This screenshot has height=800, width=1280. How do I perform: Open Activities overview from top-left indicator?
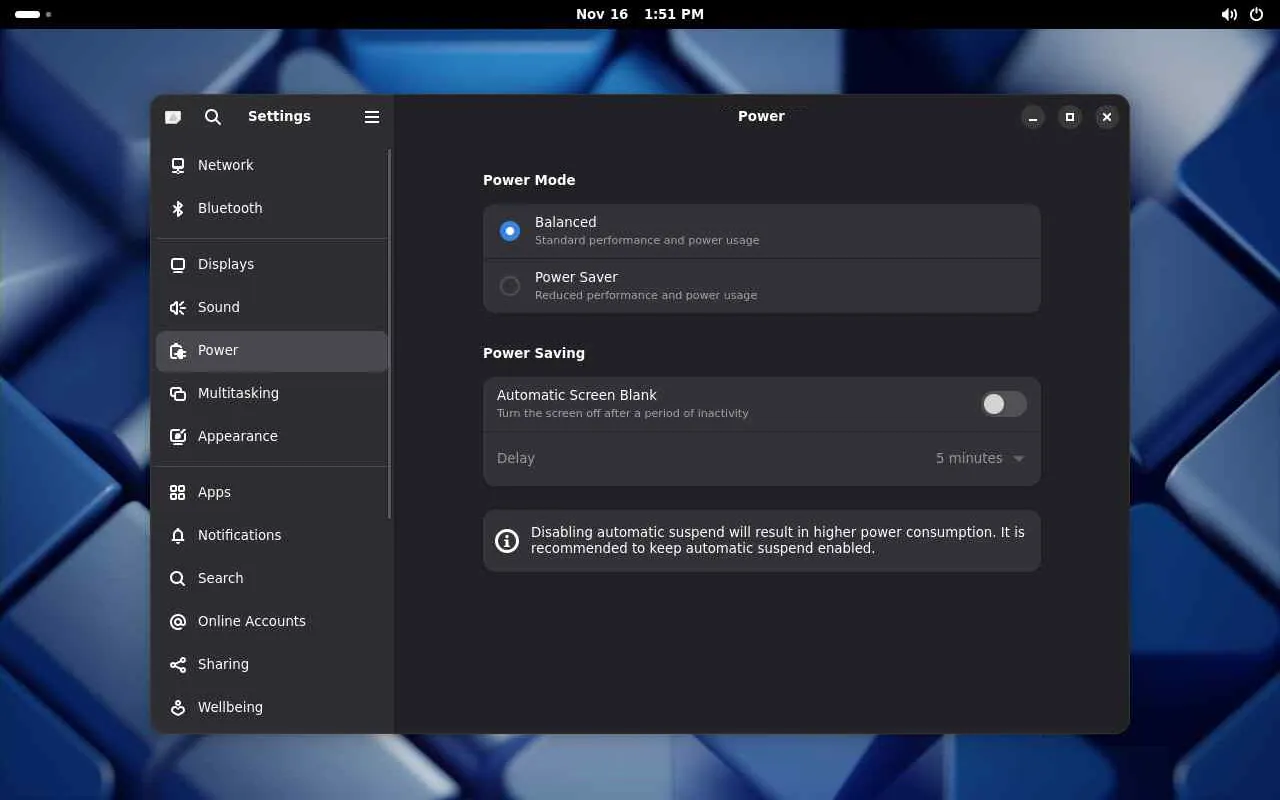point(33,14)
